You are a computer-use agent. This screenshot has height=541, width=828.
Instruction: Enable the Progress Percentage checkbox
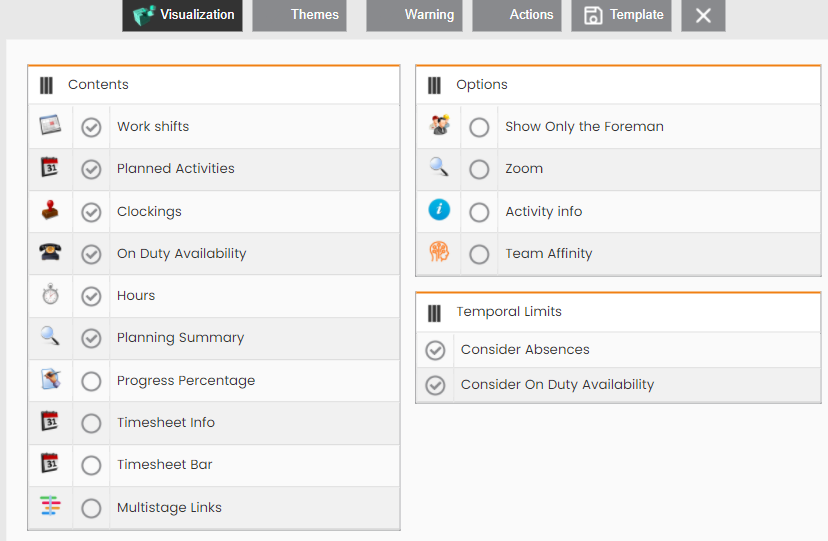tap(91, 381)
